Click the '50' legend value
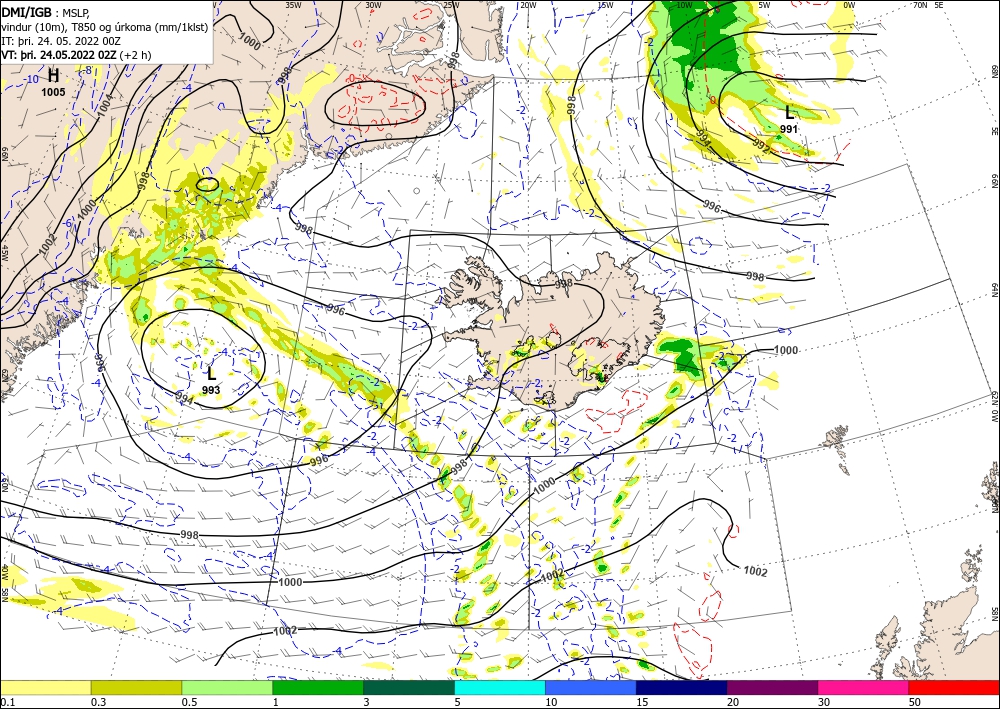Image resolution: width=1000 pixels, height=709 pixels. point(915,702)
